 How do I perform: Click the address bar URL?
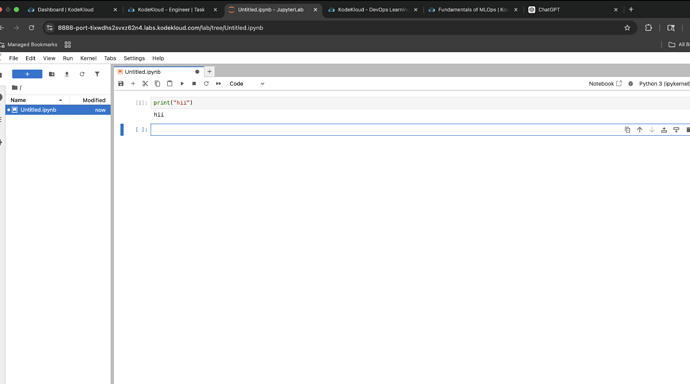coord(161,28)
